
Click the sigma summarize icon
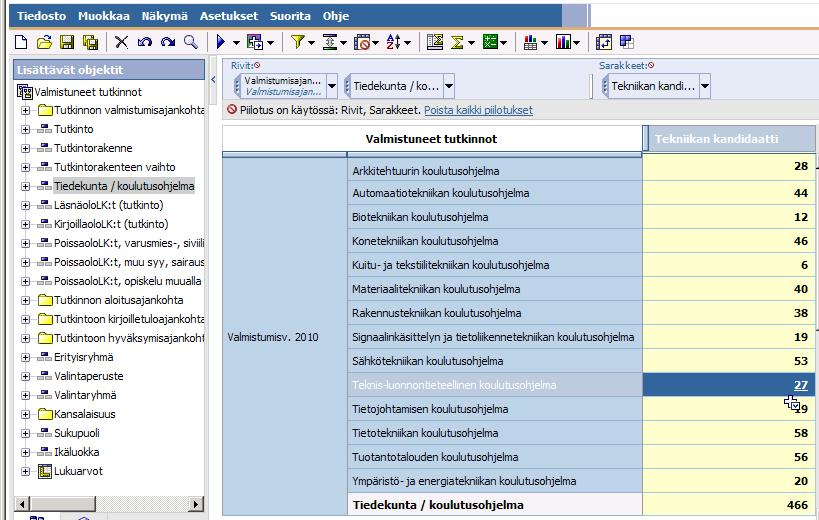click(458, 42)
